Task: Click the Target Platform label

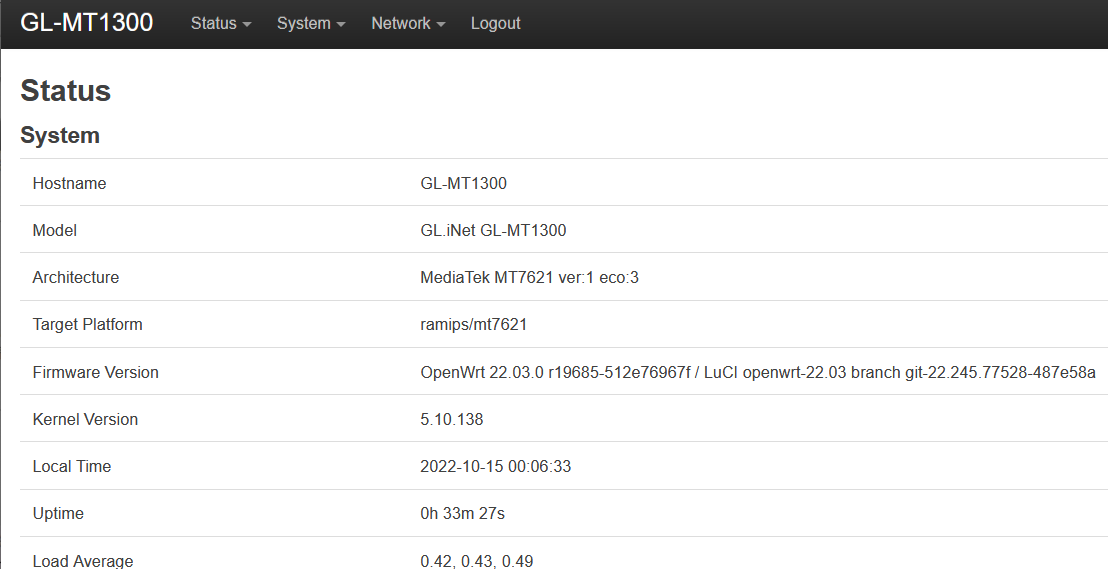Action: click(x=88, y=324)
